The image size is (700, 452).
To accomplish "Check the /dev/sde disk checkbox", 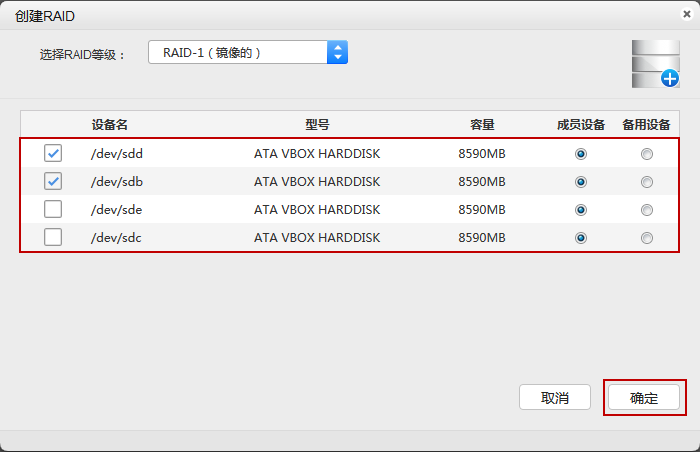I will 53,210.
